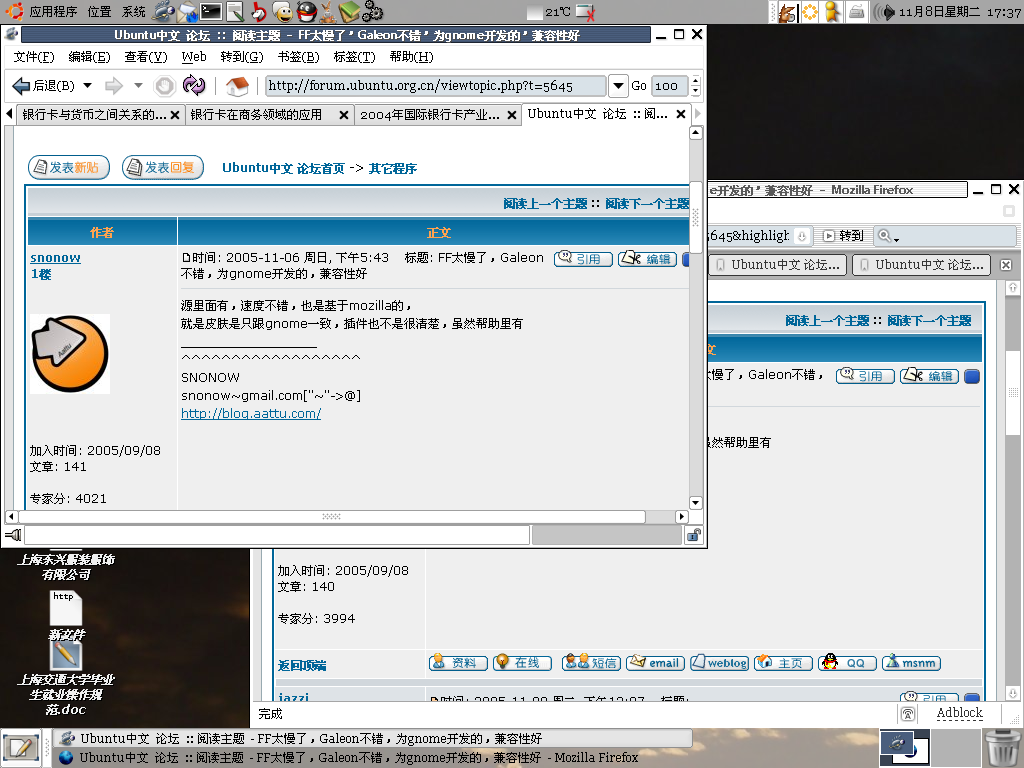Image resolution: width=1024 pixels, height=768 pixels.
Task: Click the 引用 quote button in Galeon post
Action: (583, 259)
